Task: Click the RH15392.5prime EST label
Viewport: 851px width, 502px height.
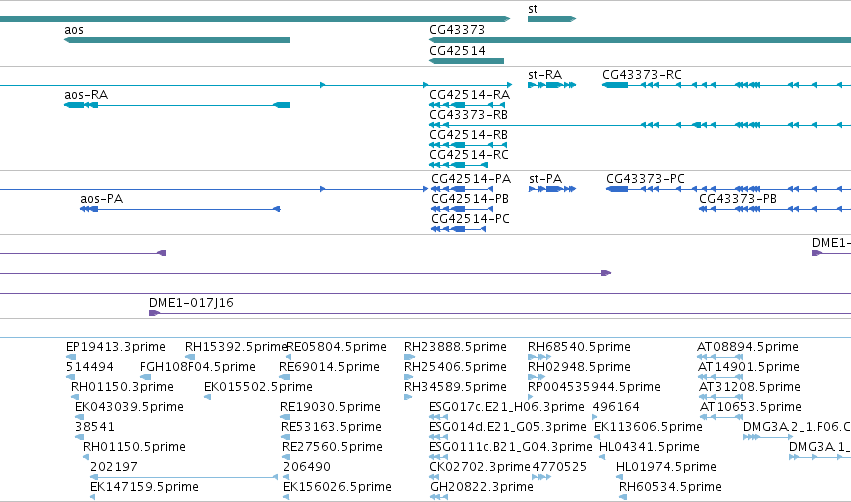Action: click(x=236, y=347)
